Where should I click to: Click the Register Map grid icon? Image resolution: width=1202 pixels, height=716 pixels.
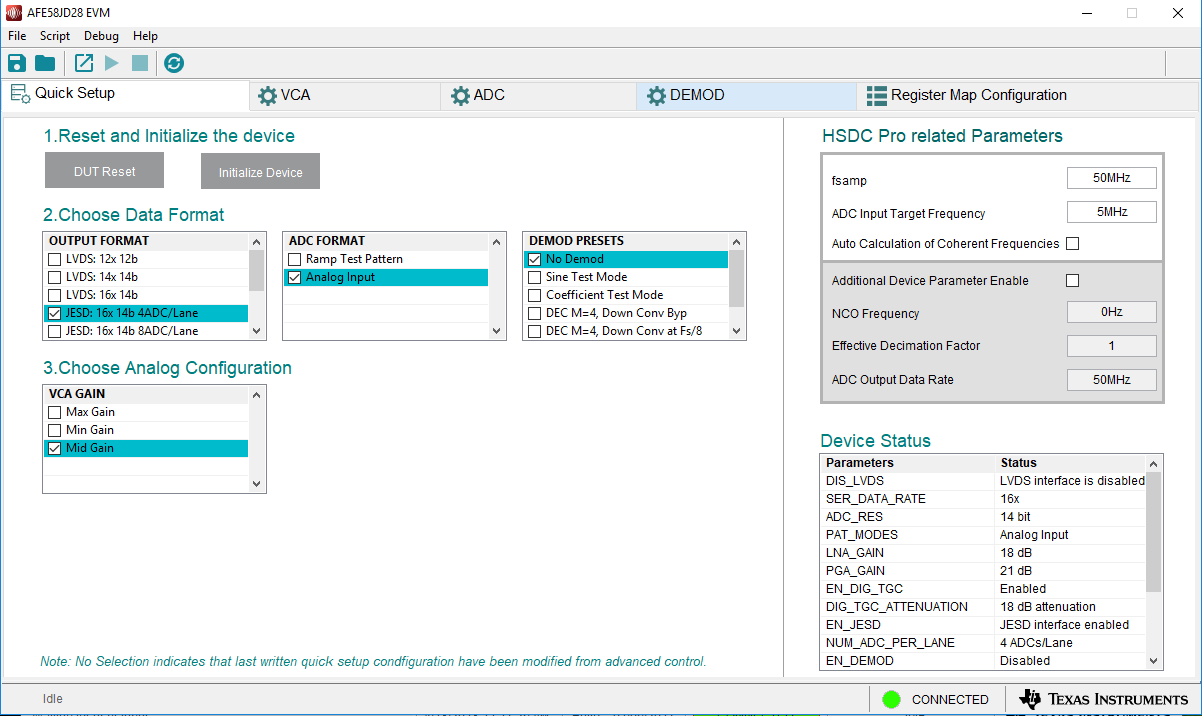pyautogui.click(x=877, y=96)
